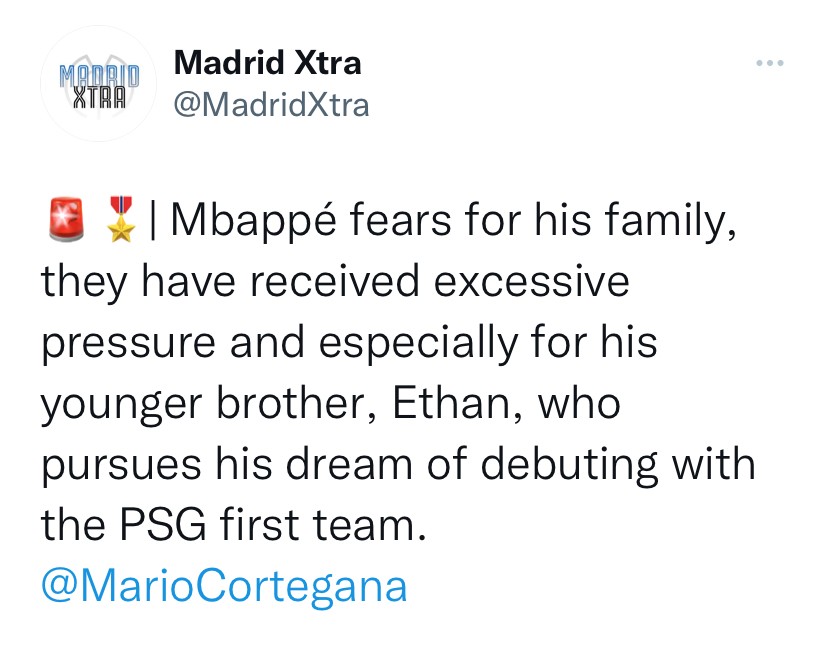828x670 pixels.
Task: Open the Madrid Xtra display name
Action: tap(267, 64)
